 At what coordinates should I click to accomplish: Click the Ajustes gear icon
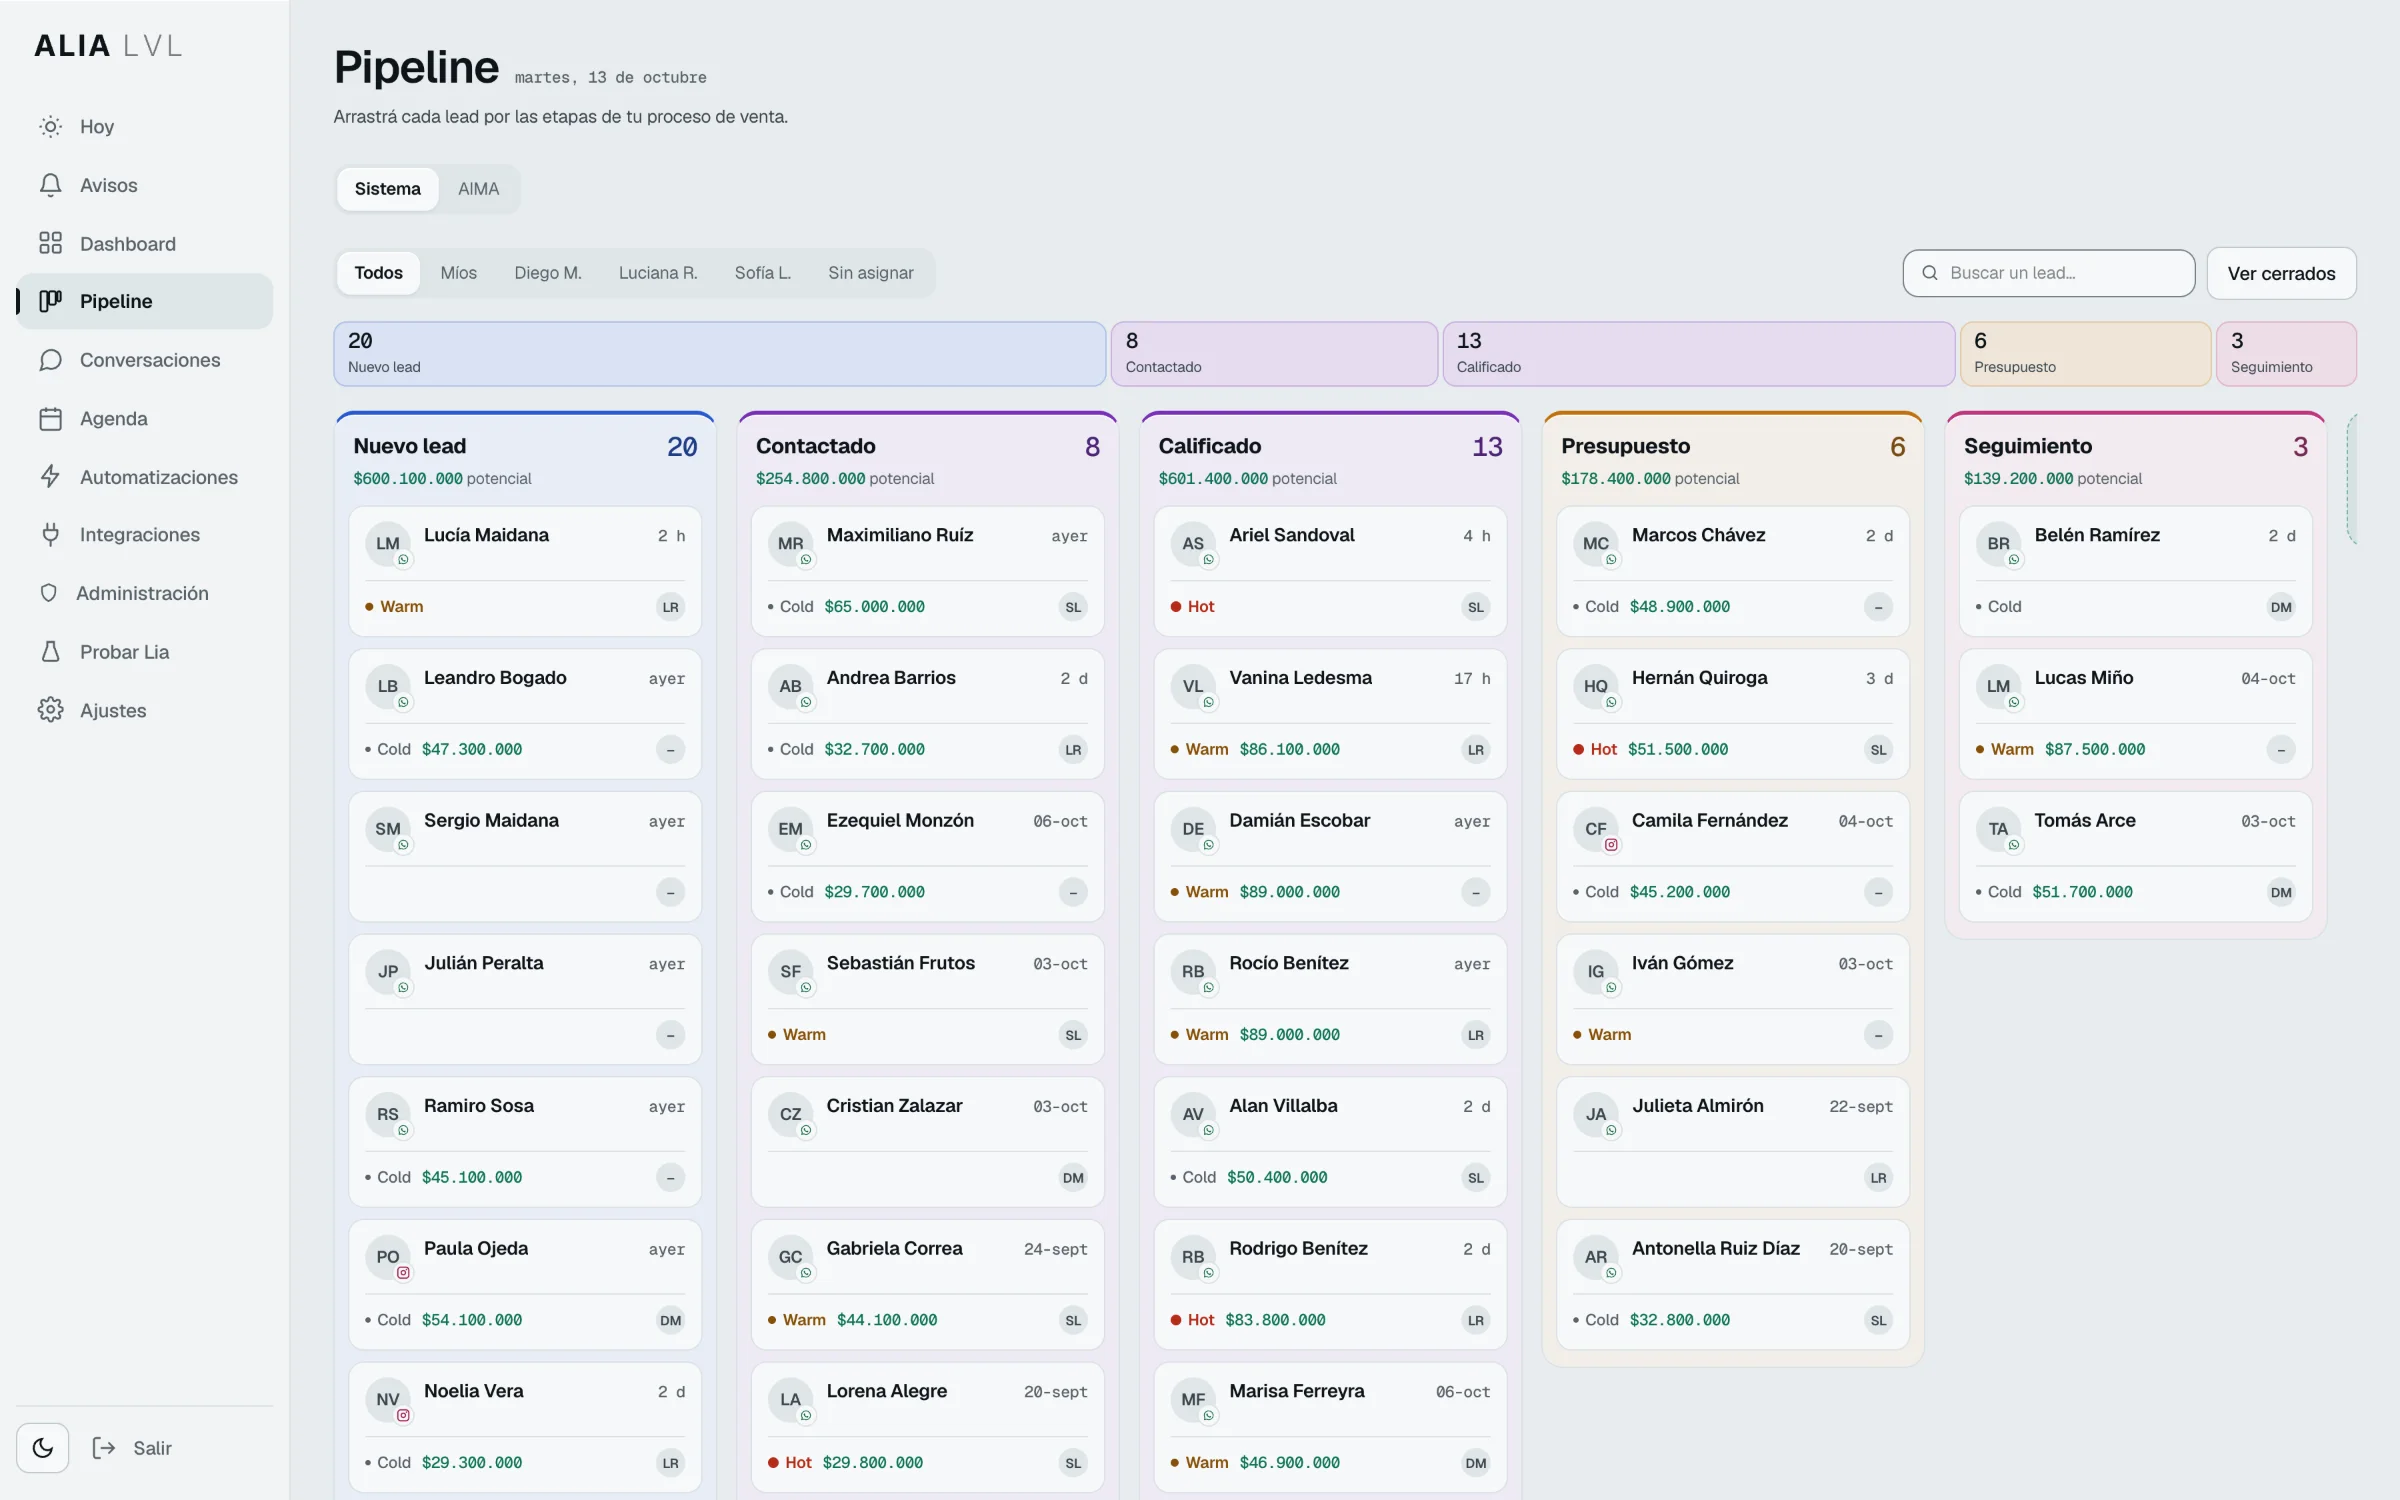point(50,710)
